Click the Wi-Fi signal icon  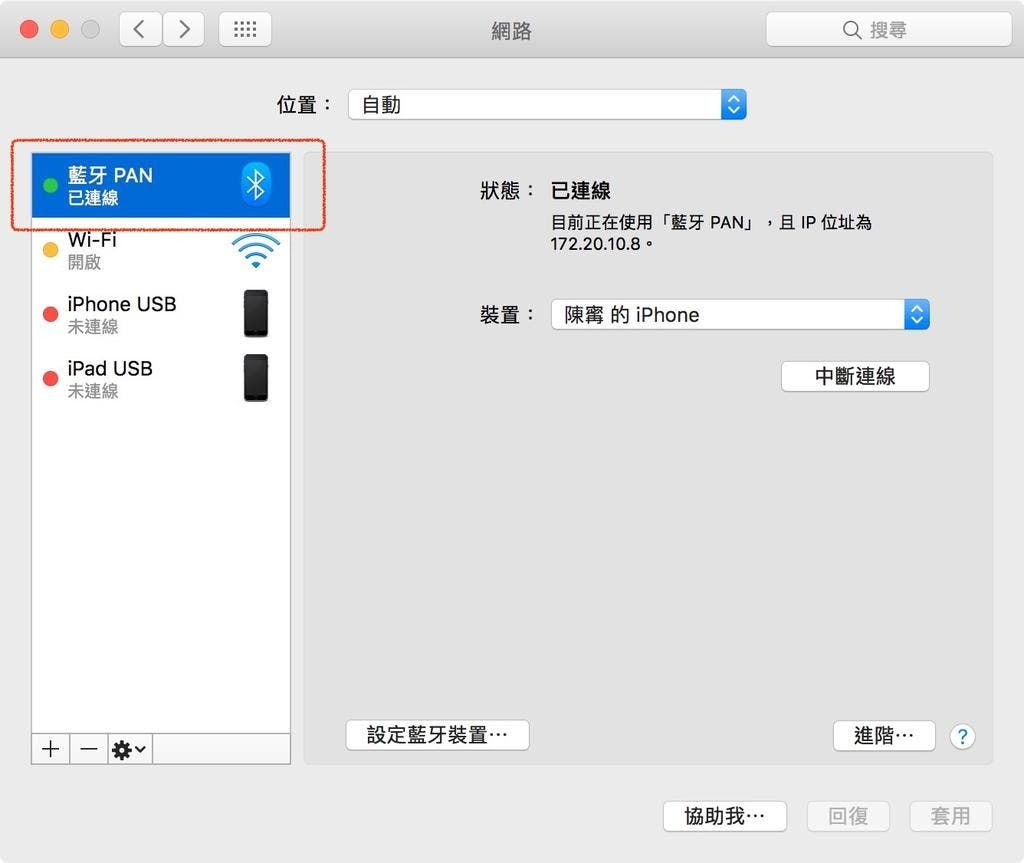256,251
